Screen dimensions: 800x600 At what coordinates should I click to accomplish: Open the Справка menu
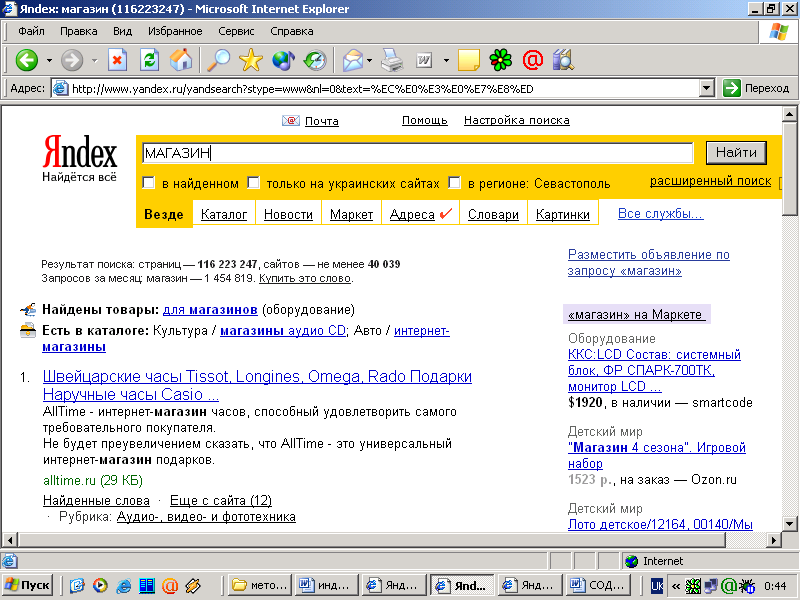(291, 31)
